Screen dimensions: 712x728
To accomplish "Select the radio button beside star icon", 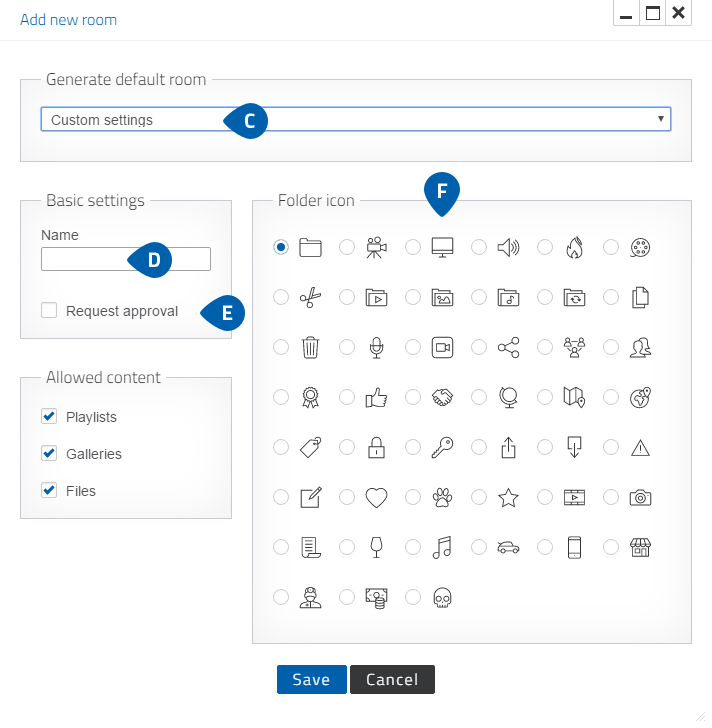I will 479,497.
